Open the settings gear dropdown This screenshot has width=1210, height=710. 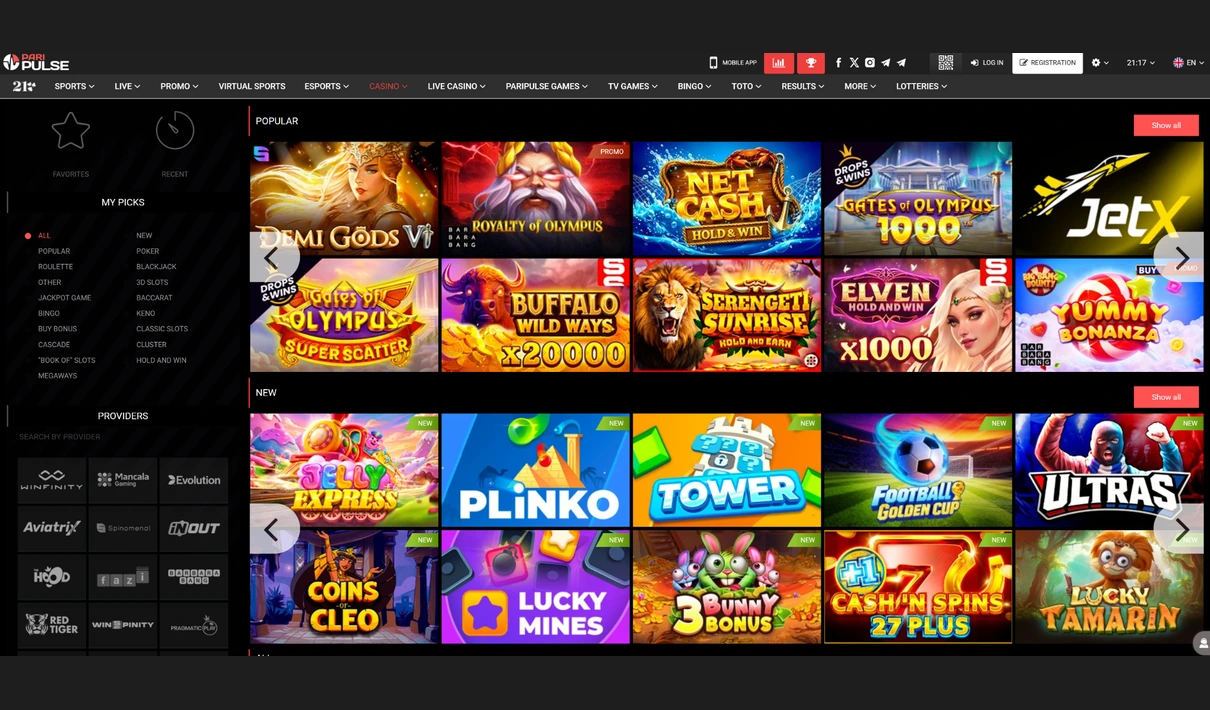1100,63
